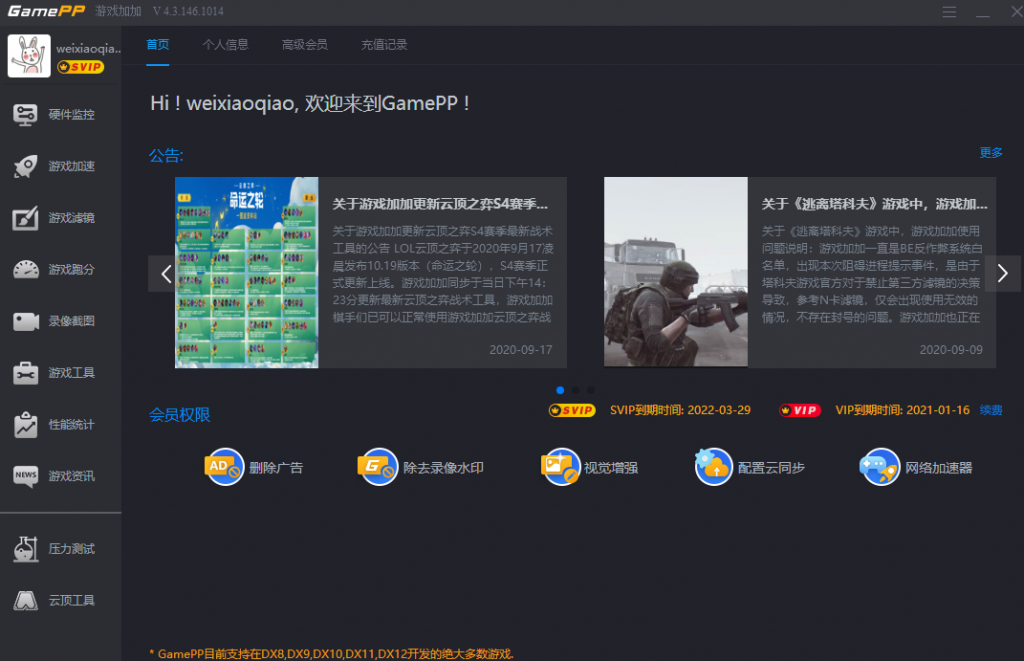Open the 录像截图 camera icon
Viewport: 1024px width, 661px height.
click(25, 321)
